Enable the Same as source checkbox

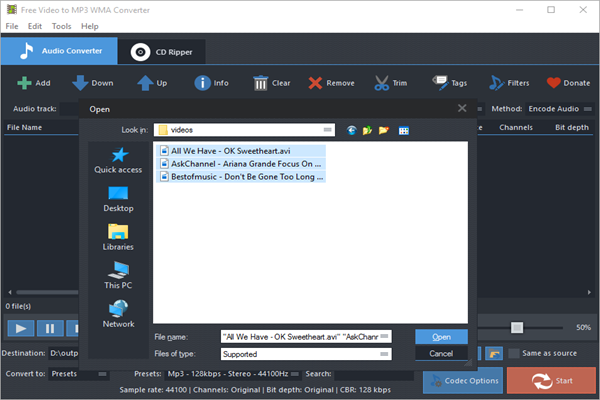pos(514,353)
